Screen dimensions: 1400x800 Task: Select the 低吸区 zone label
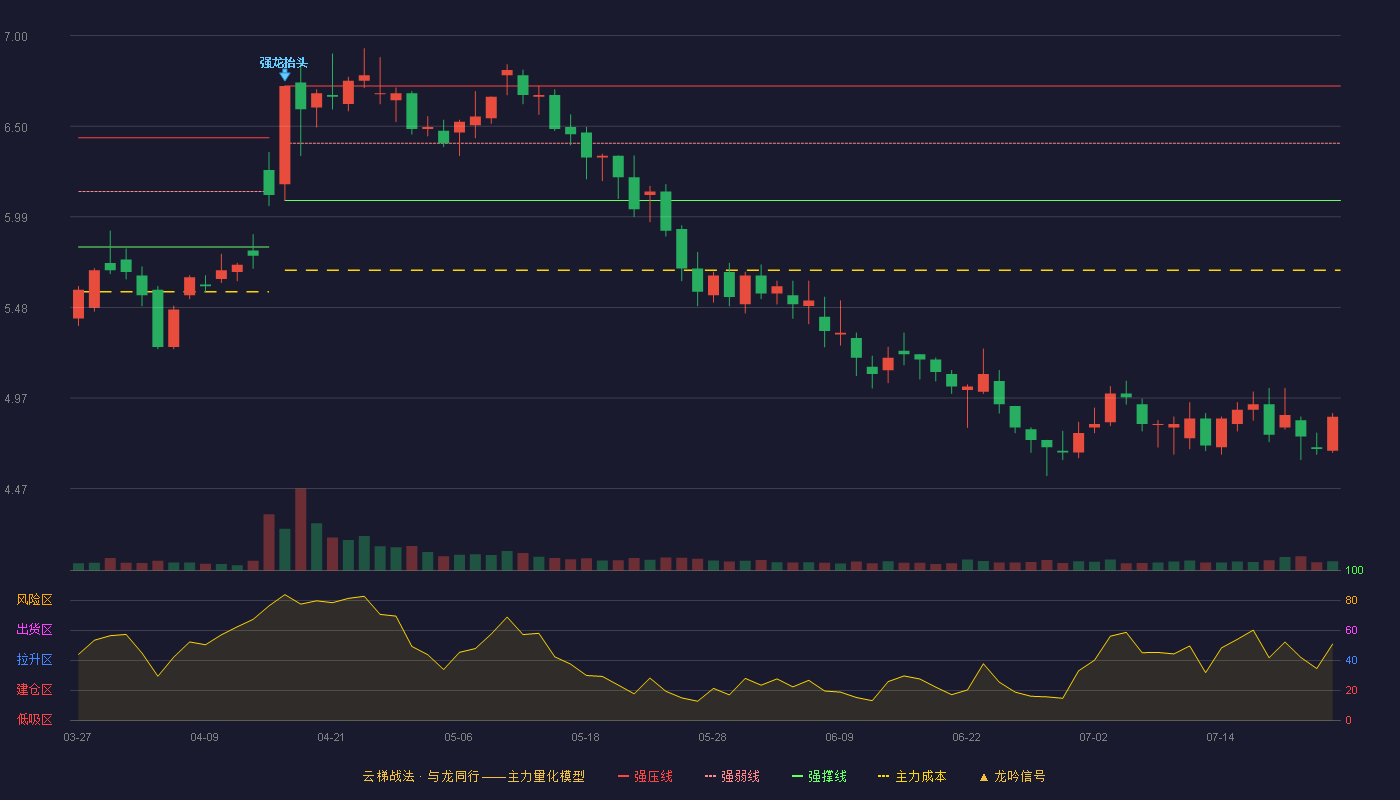34,720
